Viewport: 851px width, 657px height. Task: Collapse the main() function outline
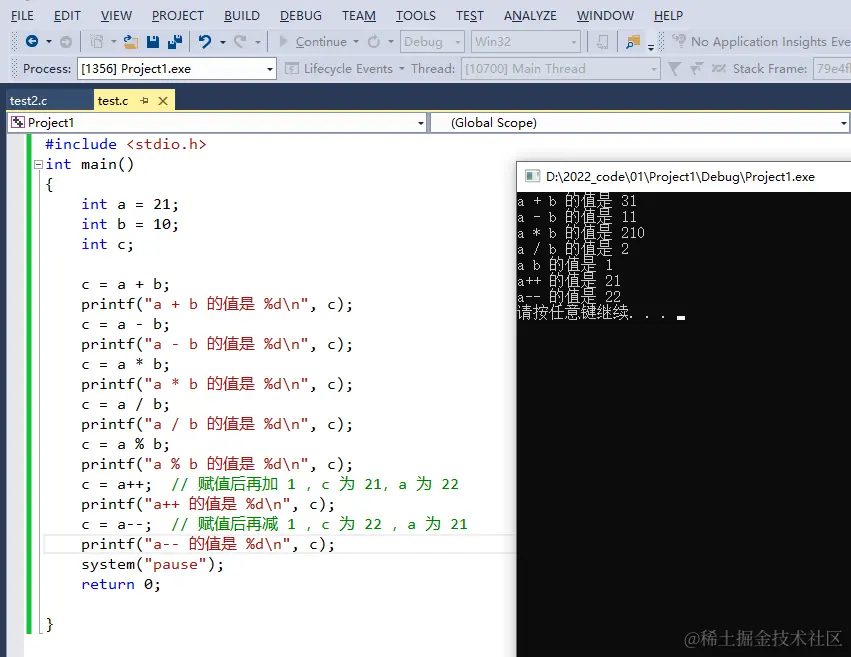[38, 164]
